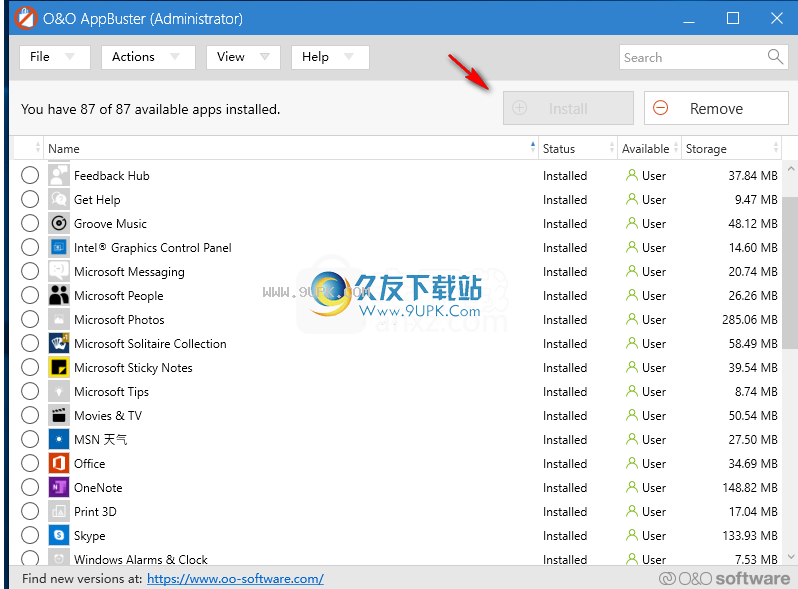
Task: Open the View dropdown menu
Action: [x=243, y=57]
